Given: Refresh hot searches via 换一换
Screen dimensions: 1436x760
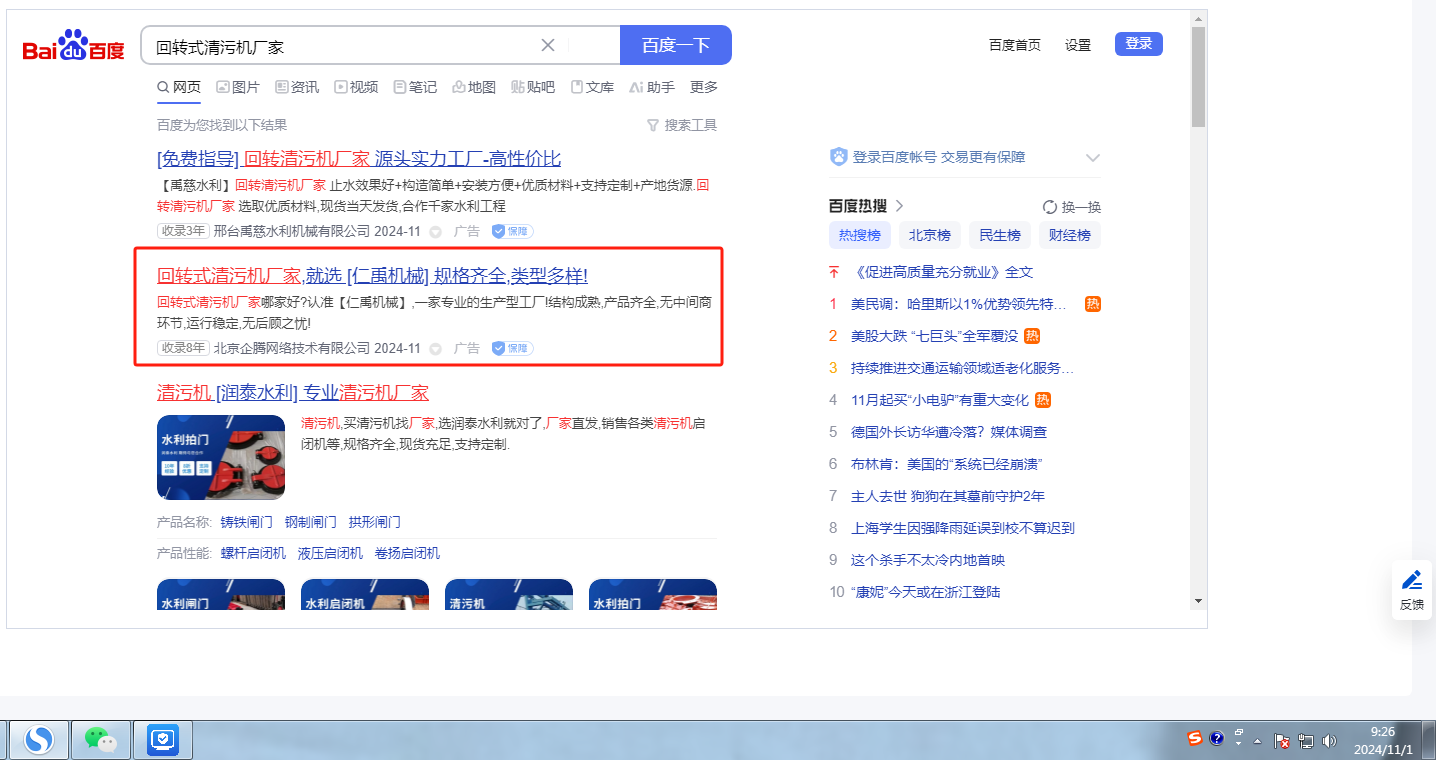Looking at the screenshot, I should click(1072, 207).
